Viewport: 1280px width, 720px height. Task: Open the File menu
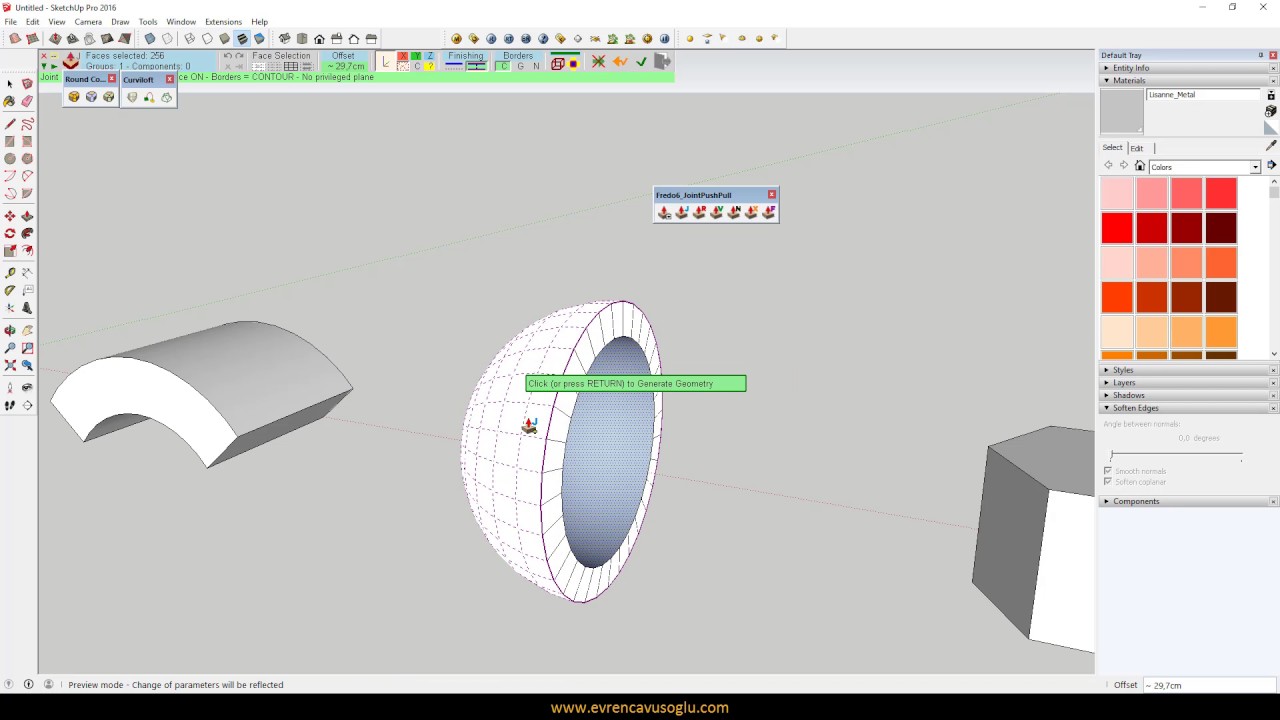tap(10, 21)
